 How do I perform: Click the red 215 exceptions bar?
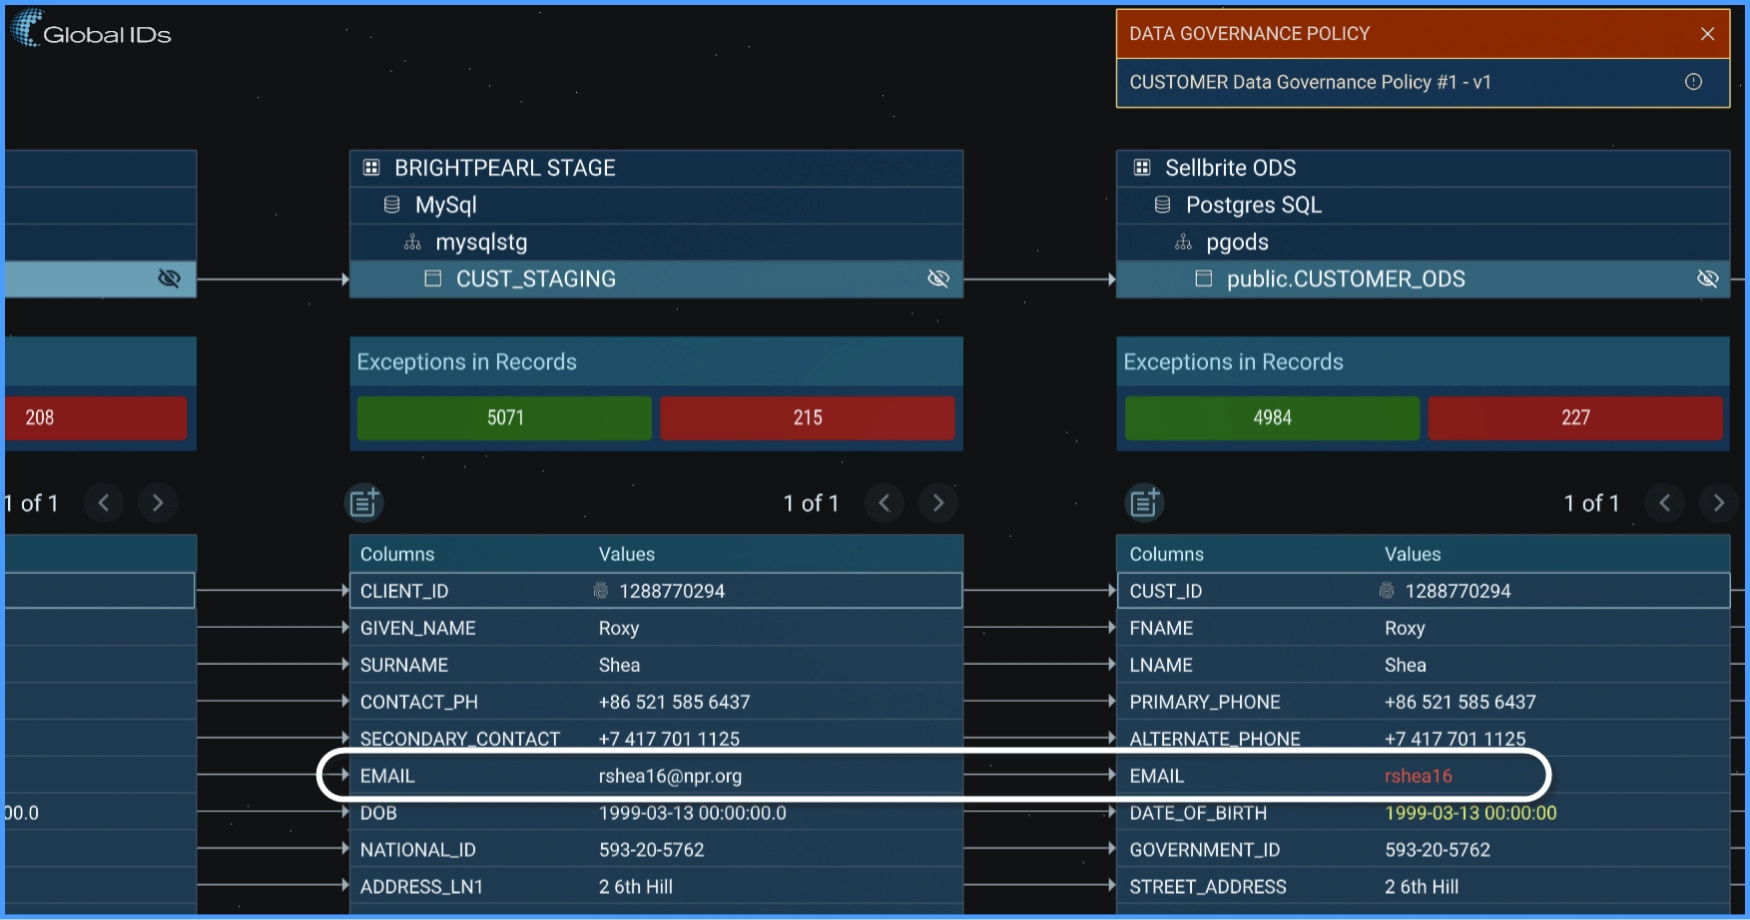click(x=807, y=418)
